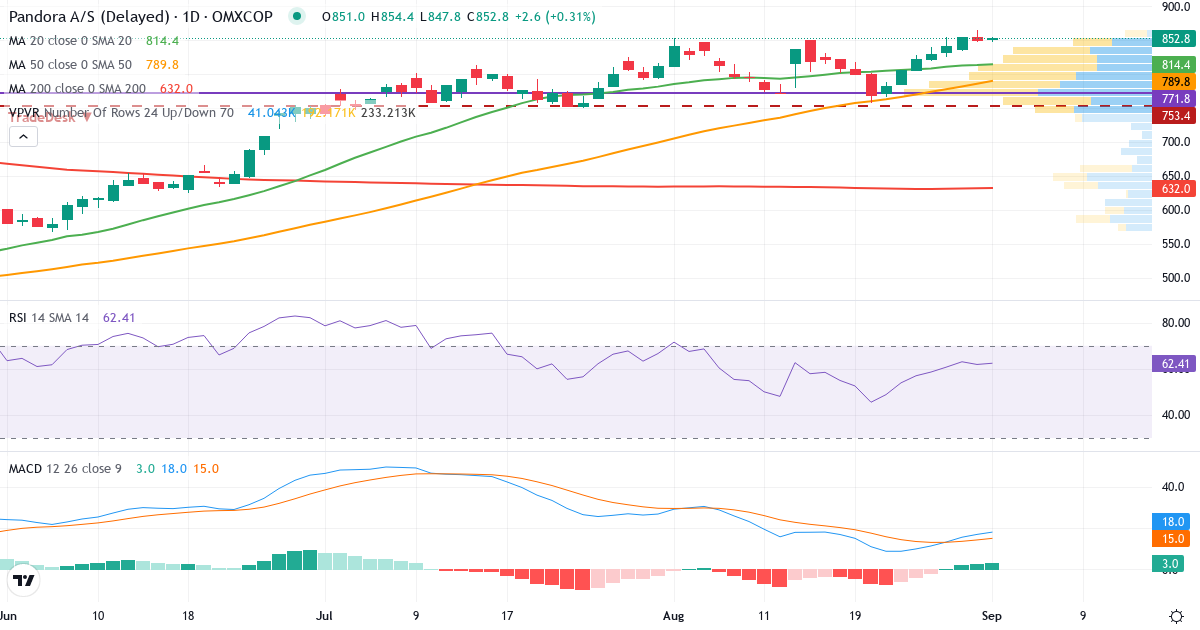Click the Sep date axis label
Viewport: 1200px width, 630px height.
point(991,617)
